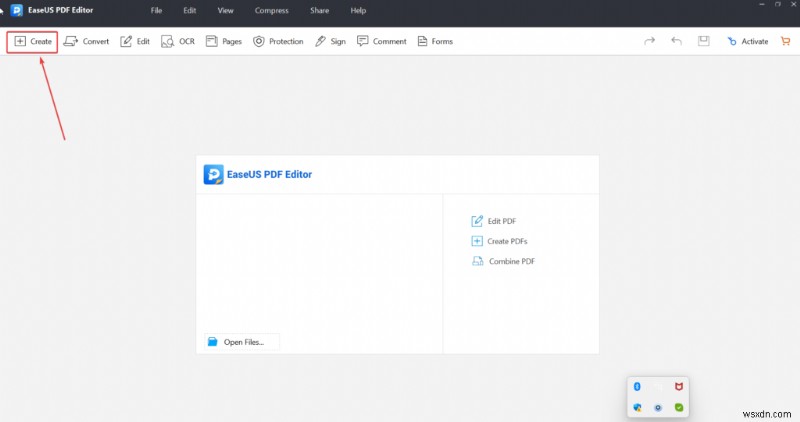
Task: Click the Activate button
Action: point(748,41)
